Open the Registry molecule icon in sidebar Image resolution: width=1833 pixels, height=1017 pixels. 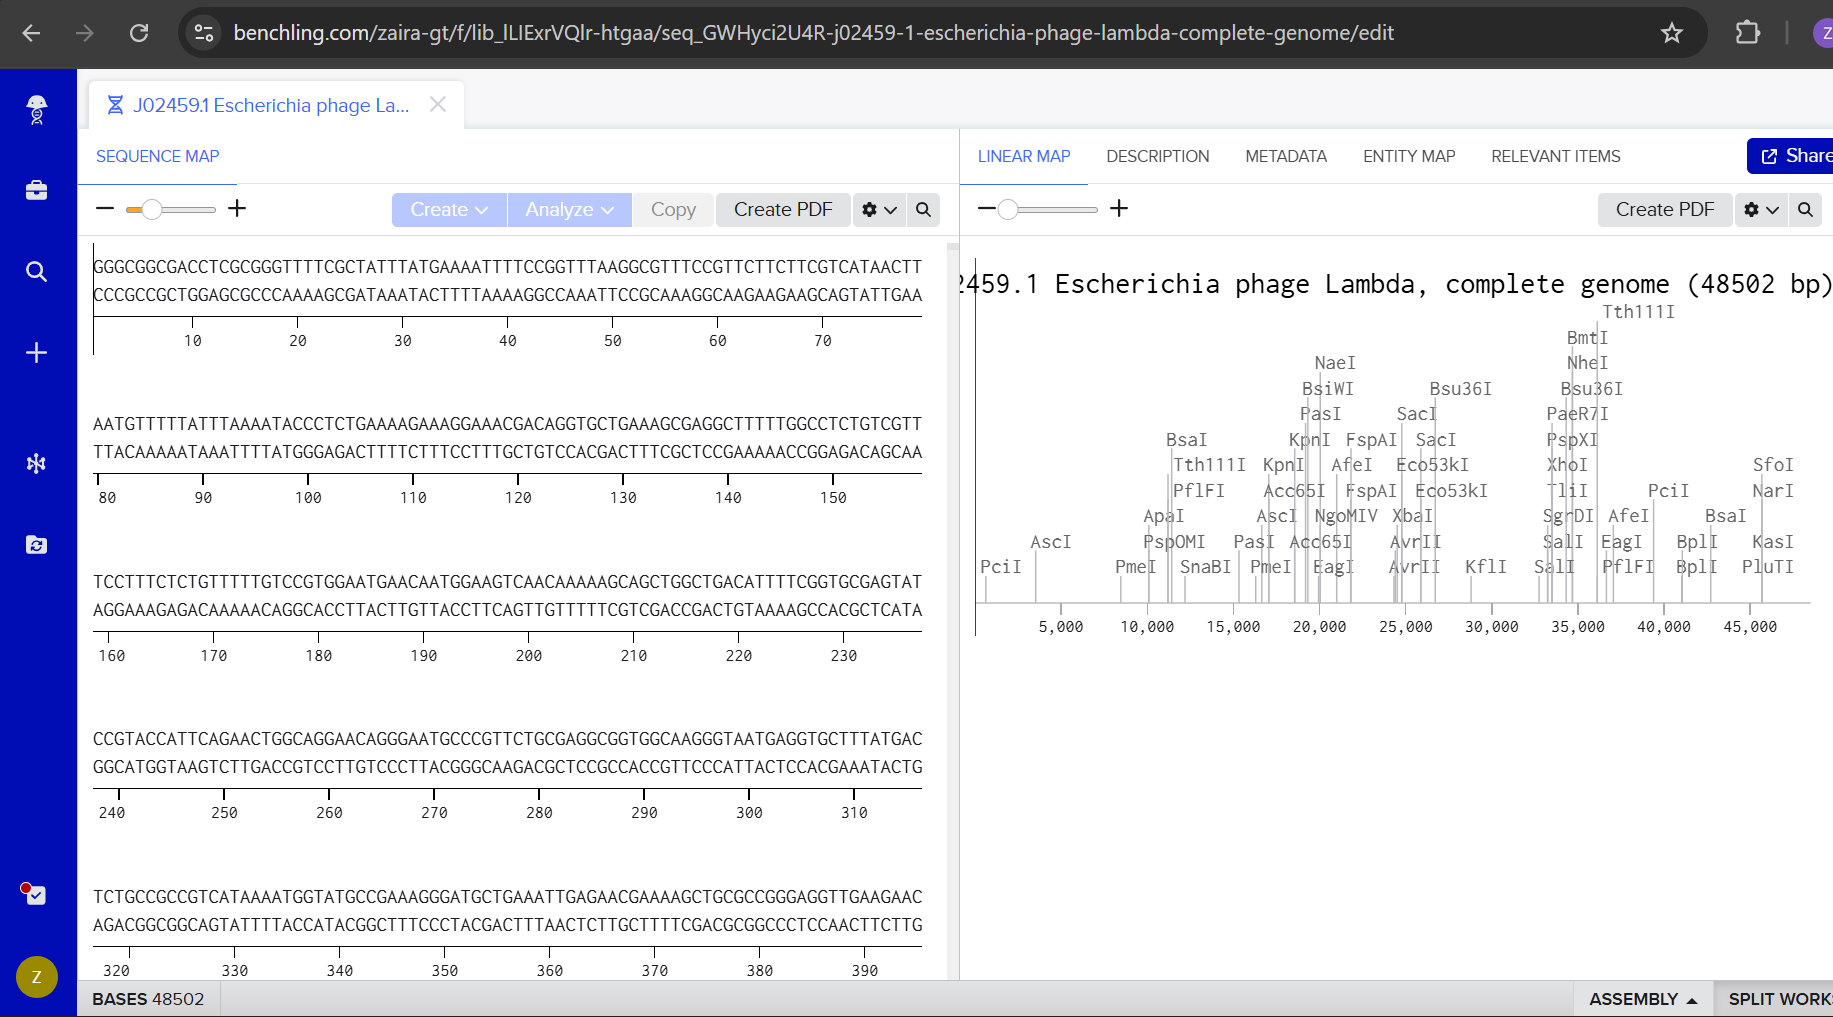click(x=37, y=463)
